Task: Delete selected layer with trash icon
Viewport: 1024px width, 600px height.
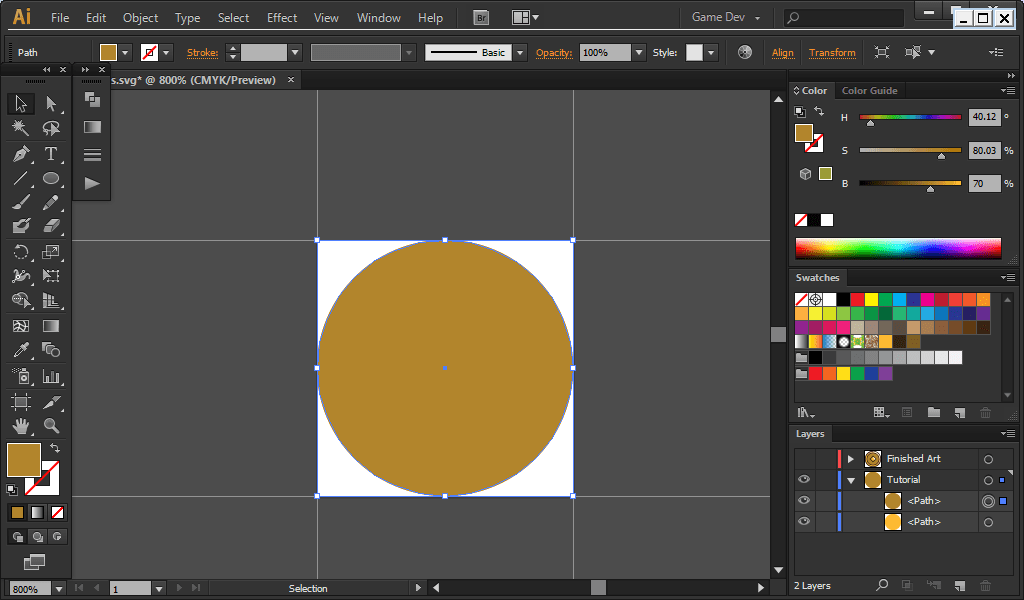Action: (986, 585)
